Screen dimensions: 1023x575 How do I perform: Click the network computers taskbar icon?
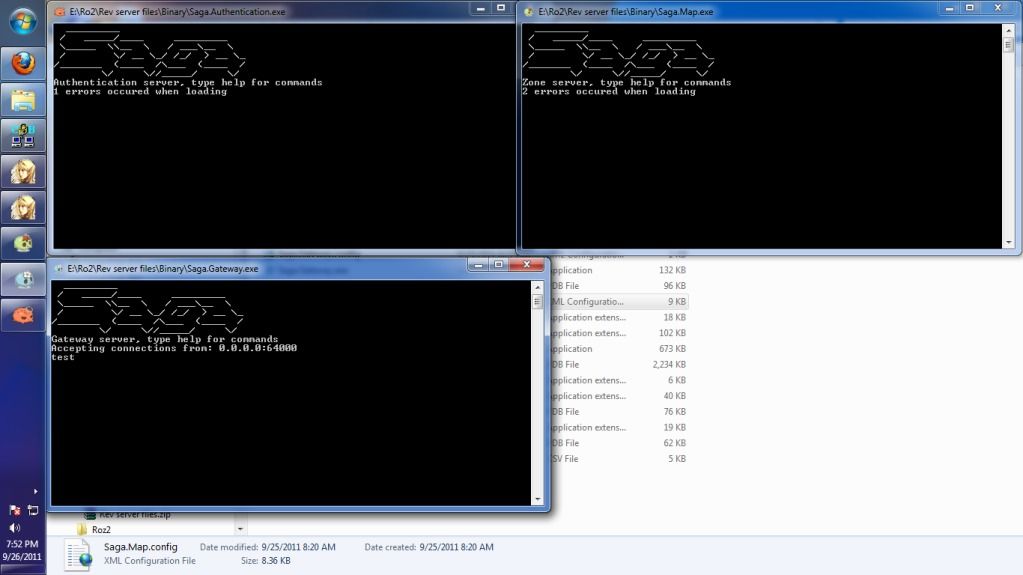[22, 134]
